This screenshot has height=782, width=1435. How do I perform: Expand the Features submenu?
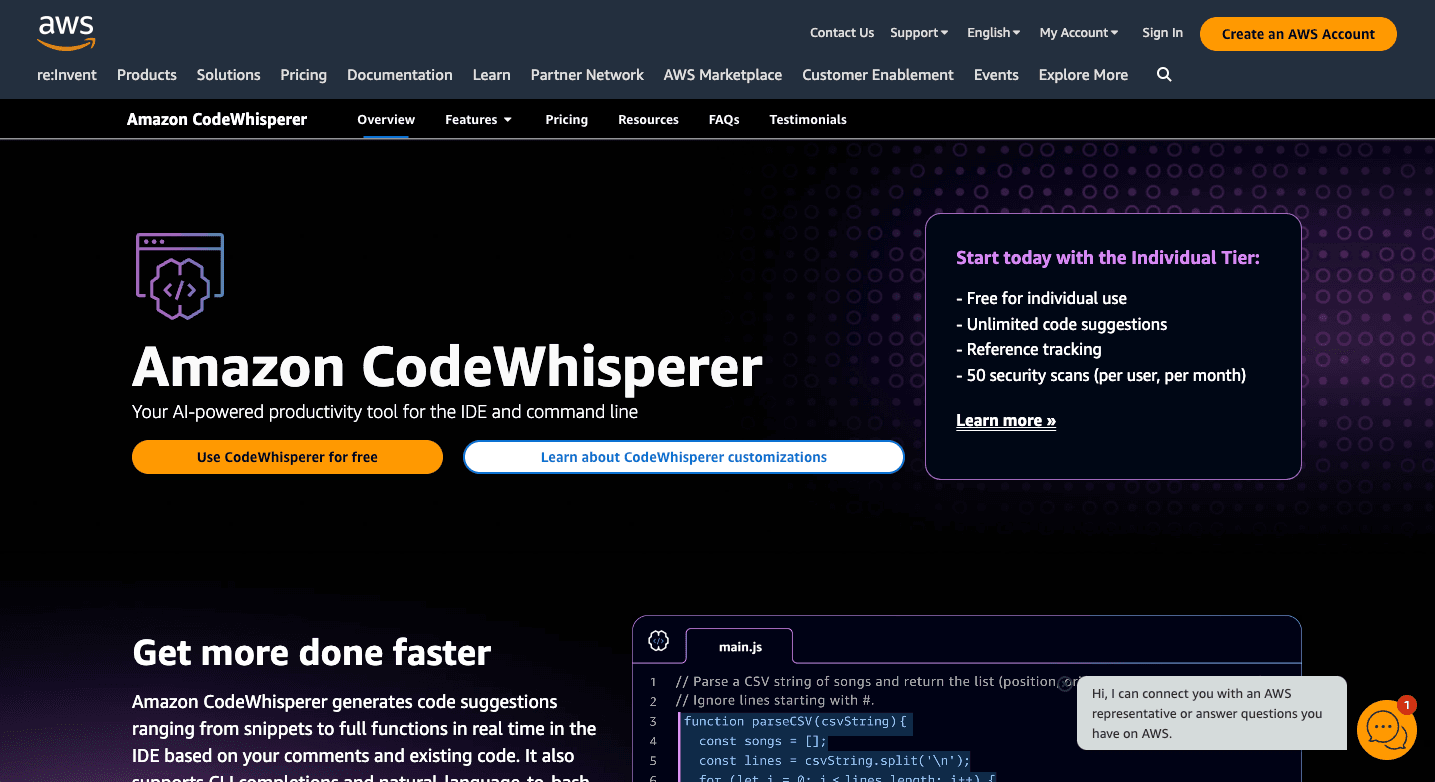click(478, 119)
